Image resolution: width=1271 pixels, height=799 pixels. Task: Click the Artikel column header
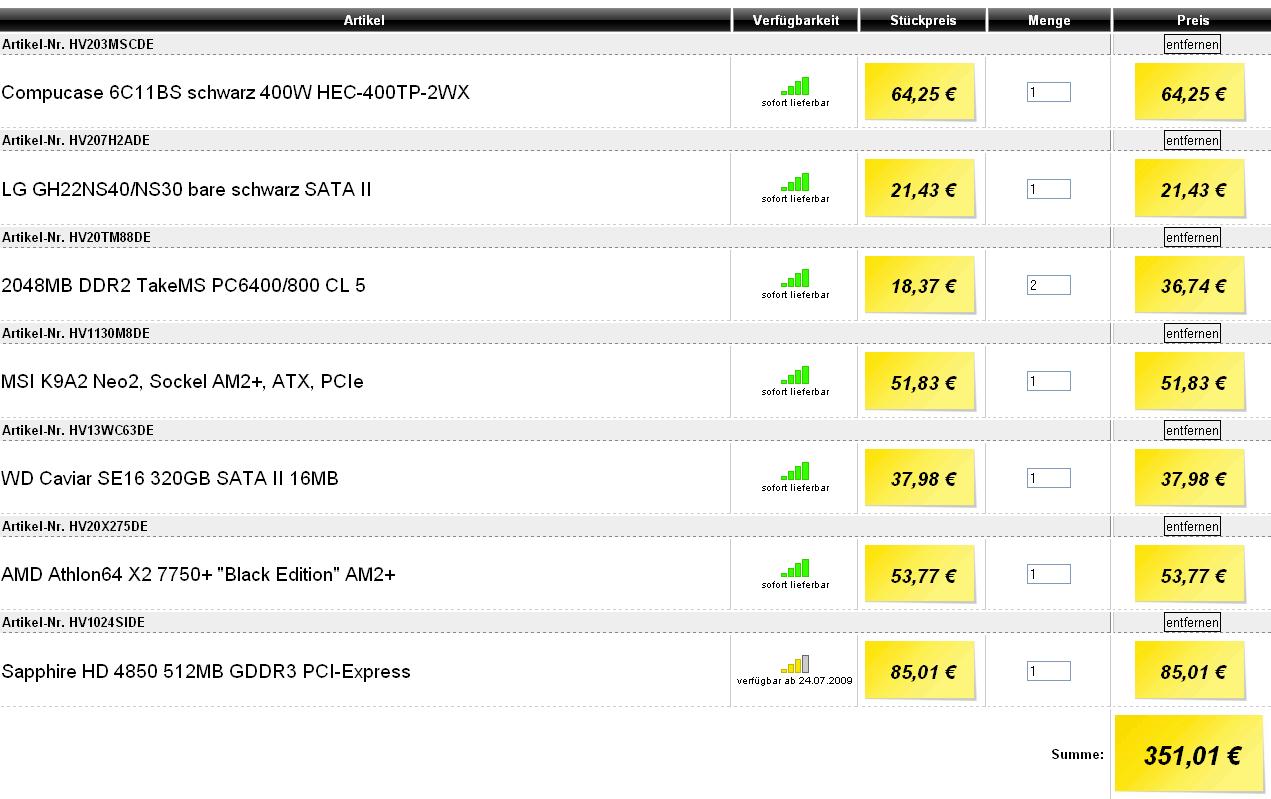[x=364, y=20]
